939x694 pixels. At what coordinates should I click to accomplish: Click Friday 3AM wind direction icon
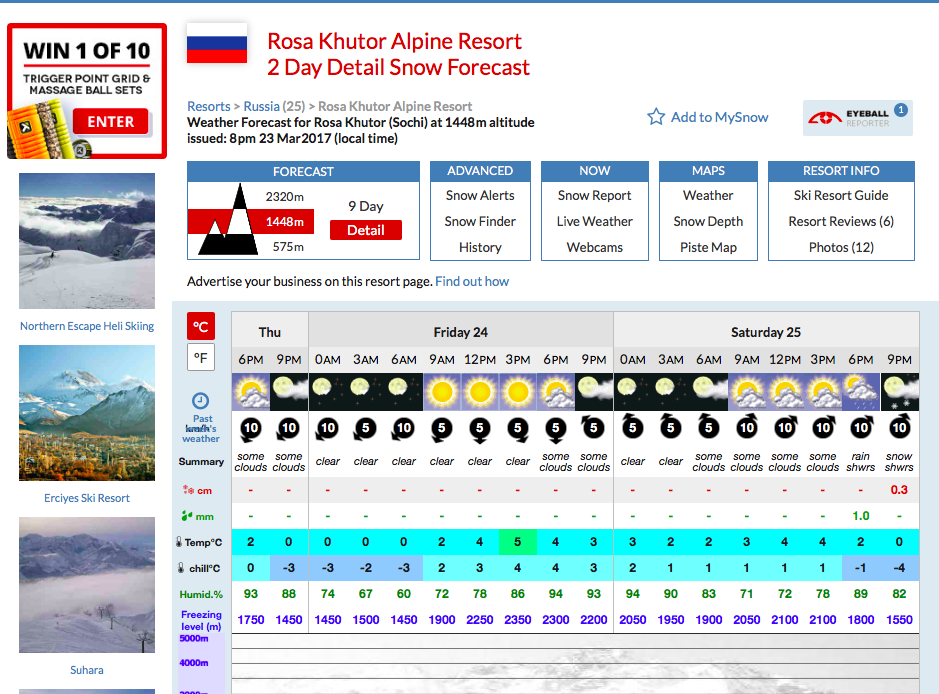[x=365, y=429]
